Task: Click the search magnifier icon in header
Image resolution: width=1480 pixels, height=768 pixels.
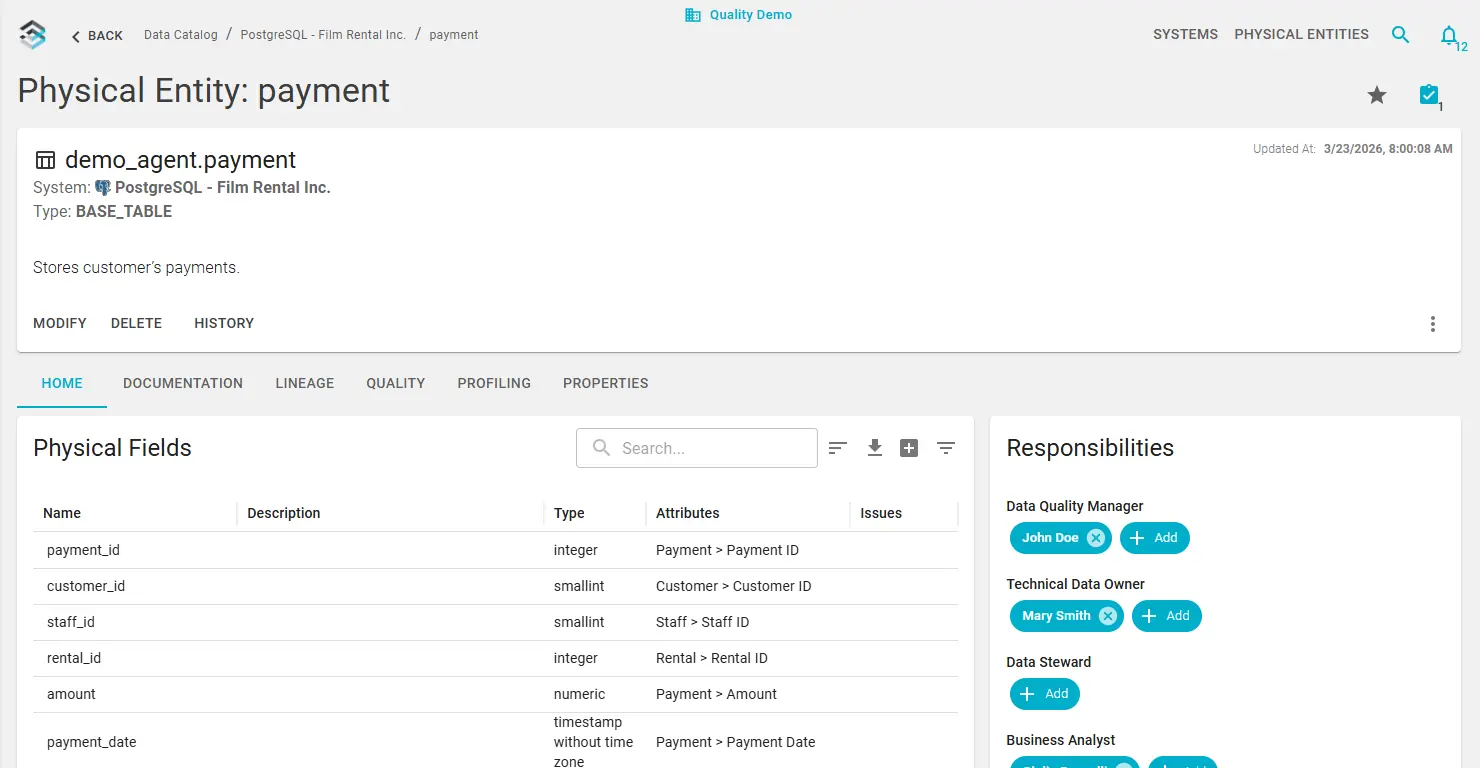Action: pos(1401,35)
